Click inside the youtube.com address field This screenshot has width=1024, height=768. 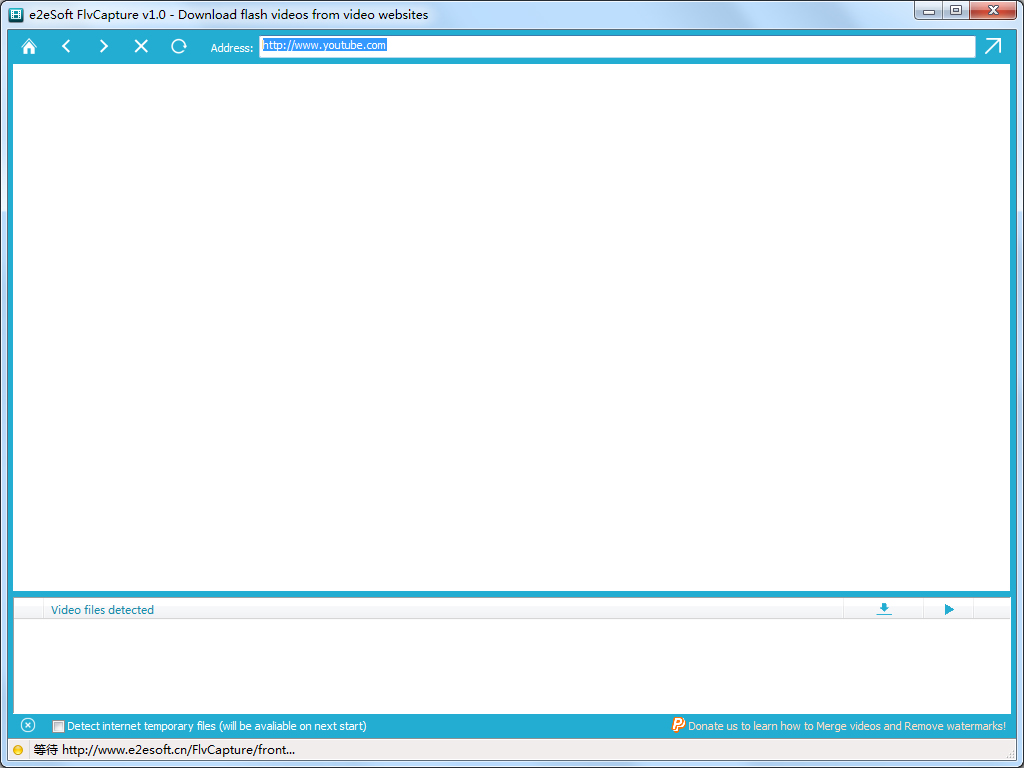pyautogui.click(x=616, y=46)
